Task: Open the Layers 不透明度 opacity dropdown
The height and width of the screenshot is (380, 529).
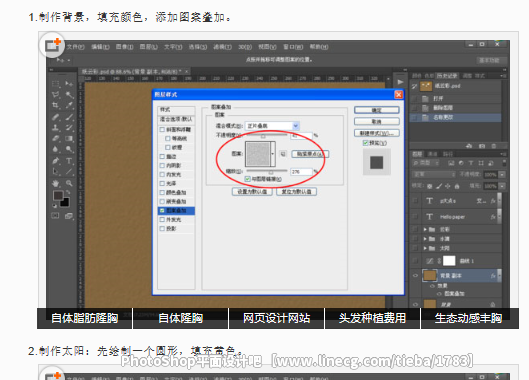Action: [x=502, y=174]
